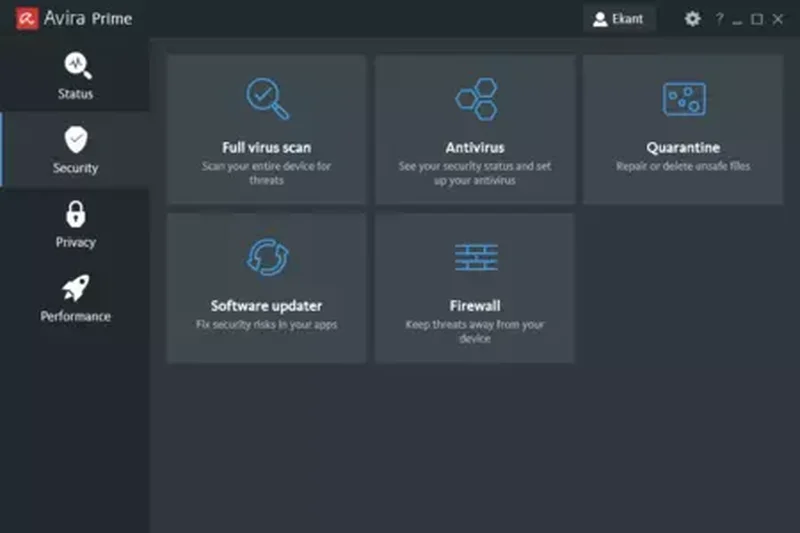Screen dimensions: 800x533
Task: Switch to the Privacy tab label
Action: pos(76,242)
